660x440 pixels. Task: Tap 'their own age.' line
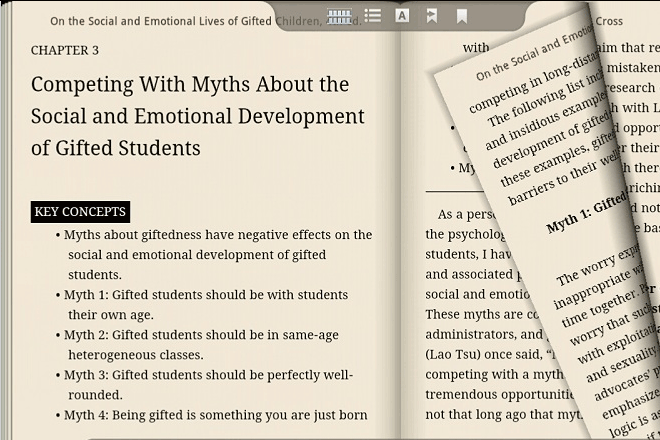(x=111, y=315)
